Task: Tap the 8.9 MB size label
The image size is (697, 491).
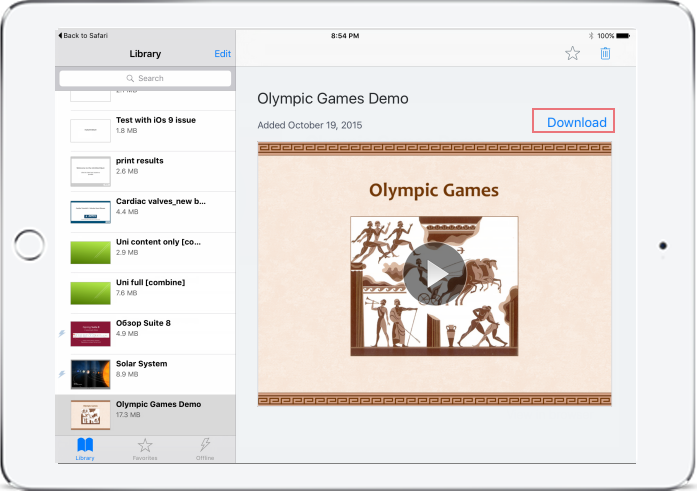Action: pyautogui.click(x=127, y=374)
